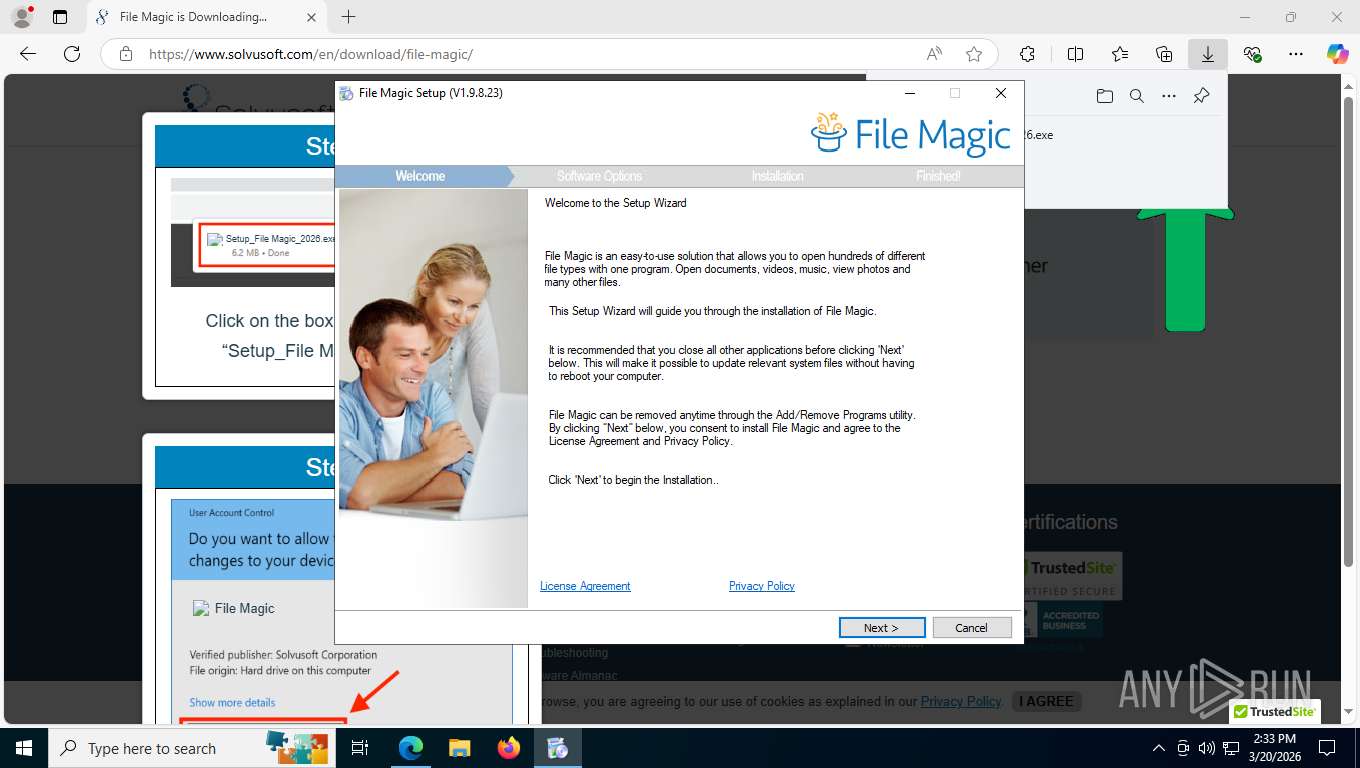Add page to favorites star icon
The width and height of the screenshot is (1360, 768).
974,54
